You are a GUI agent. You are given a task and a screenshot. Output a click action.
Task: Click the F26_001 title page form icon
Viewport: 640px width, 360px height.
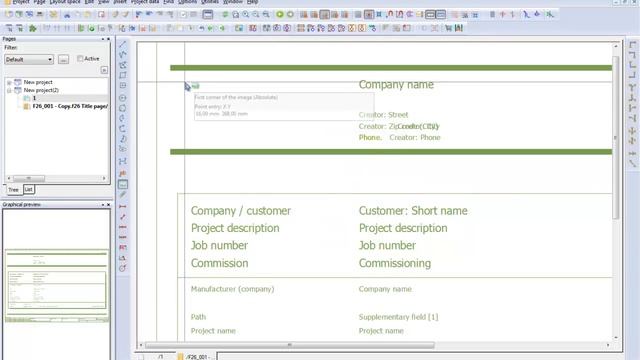(27, 106)
